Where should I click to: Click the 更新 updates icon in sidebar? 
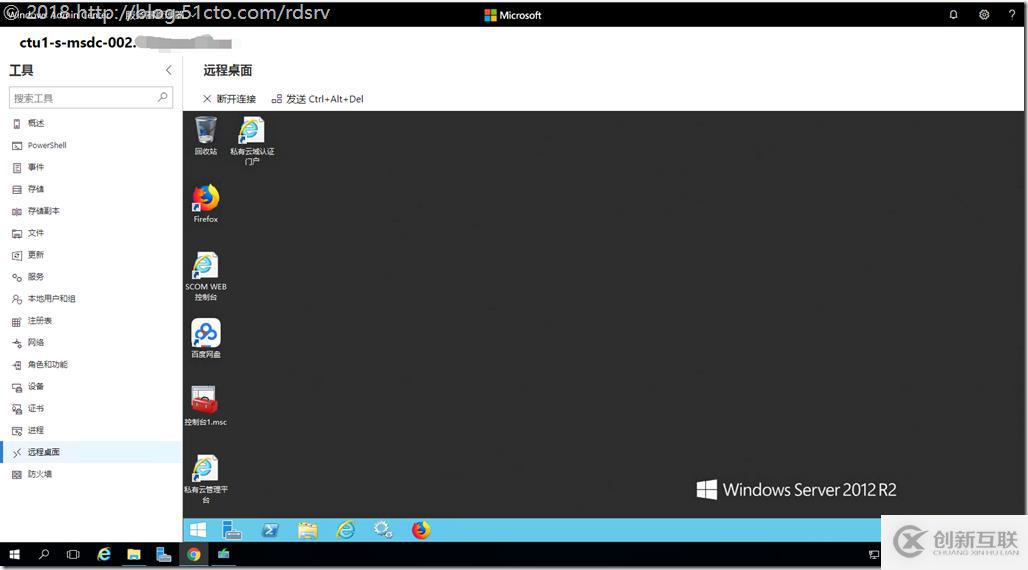click(17, 255)
